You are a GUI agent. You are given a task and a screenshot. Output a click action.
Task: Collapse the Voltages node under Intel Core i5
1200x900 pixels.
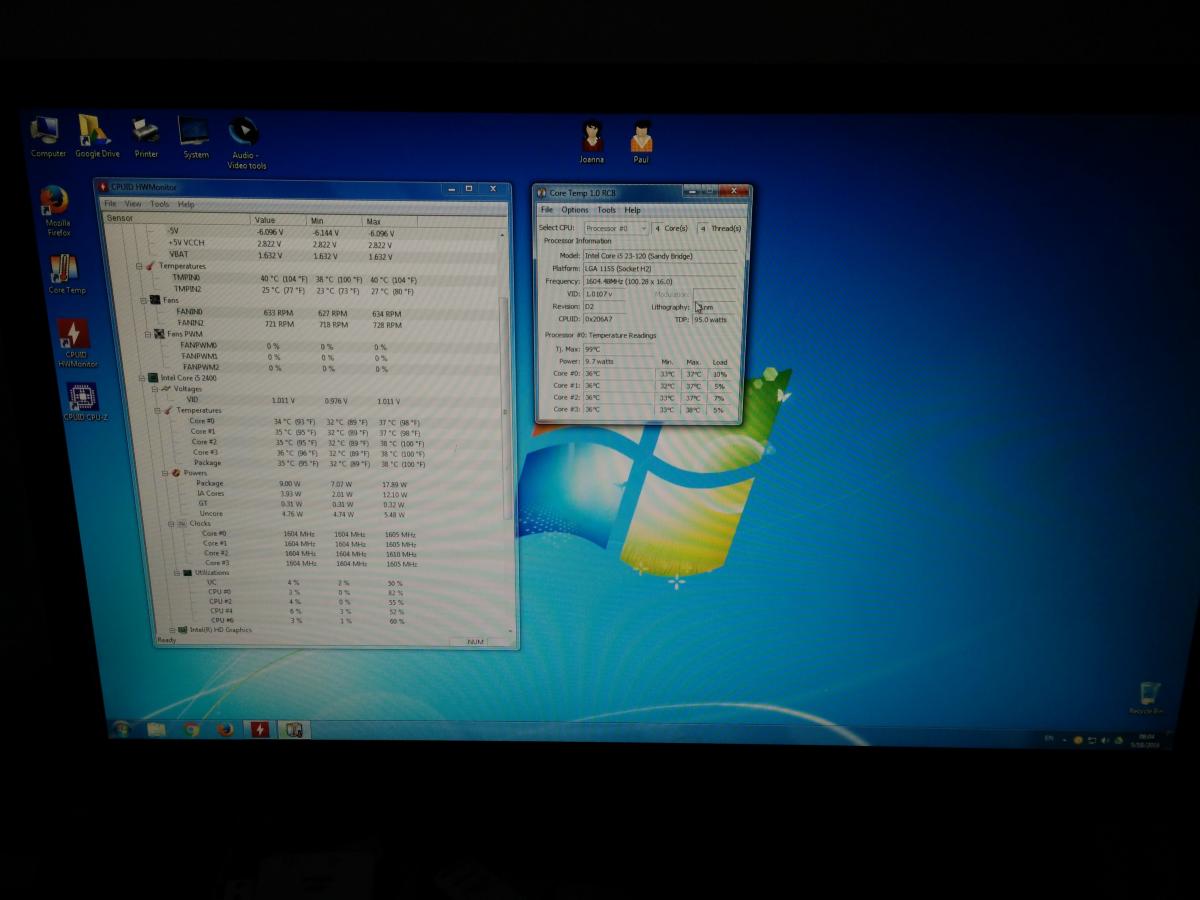155,389
